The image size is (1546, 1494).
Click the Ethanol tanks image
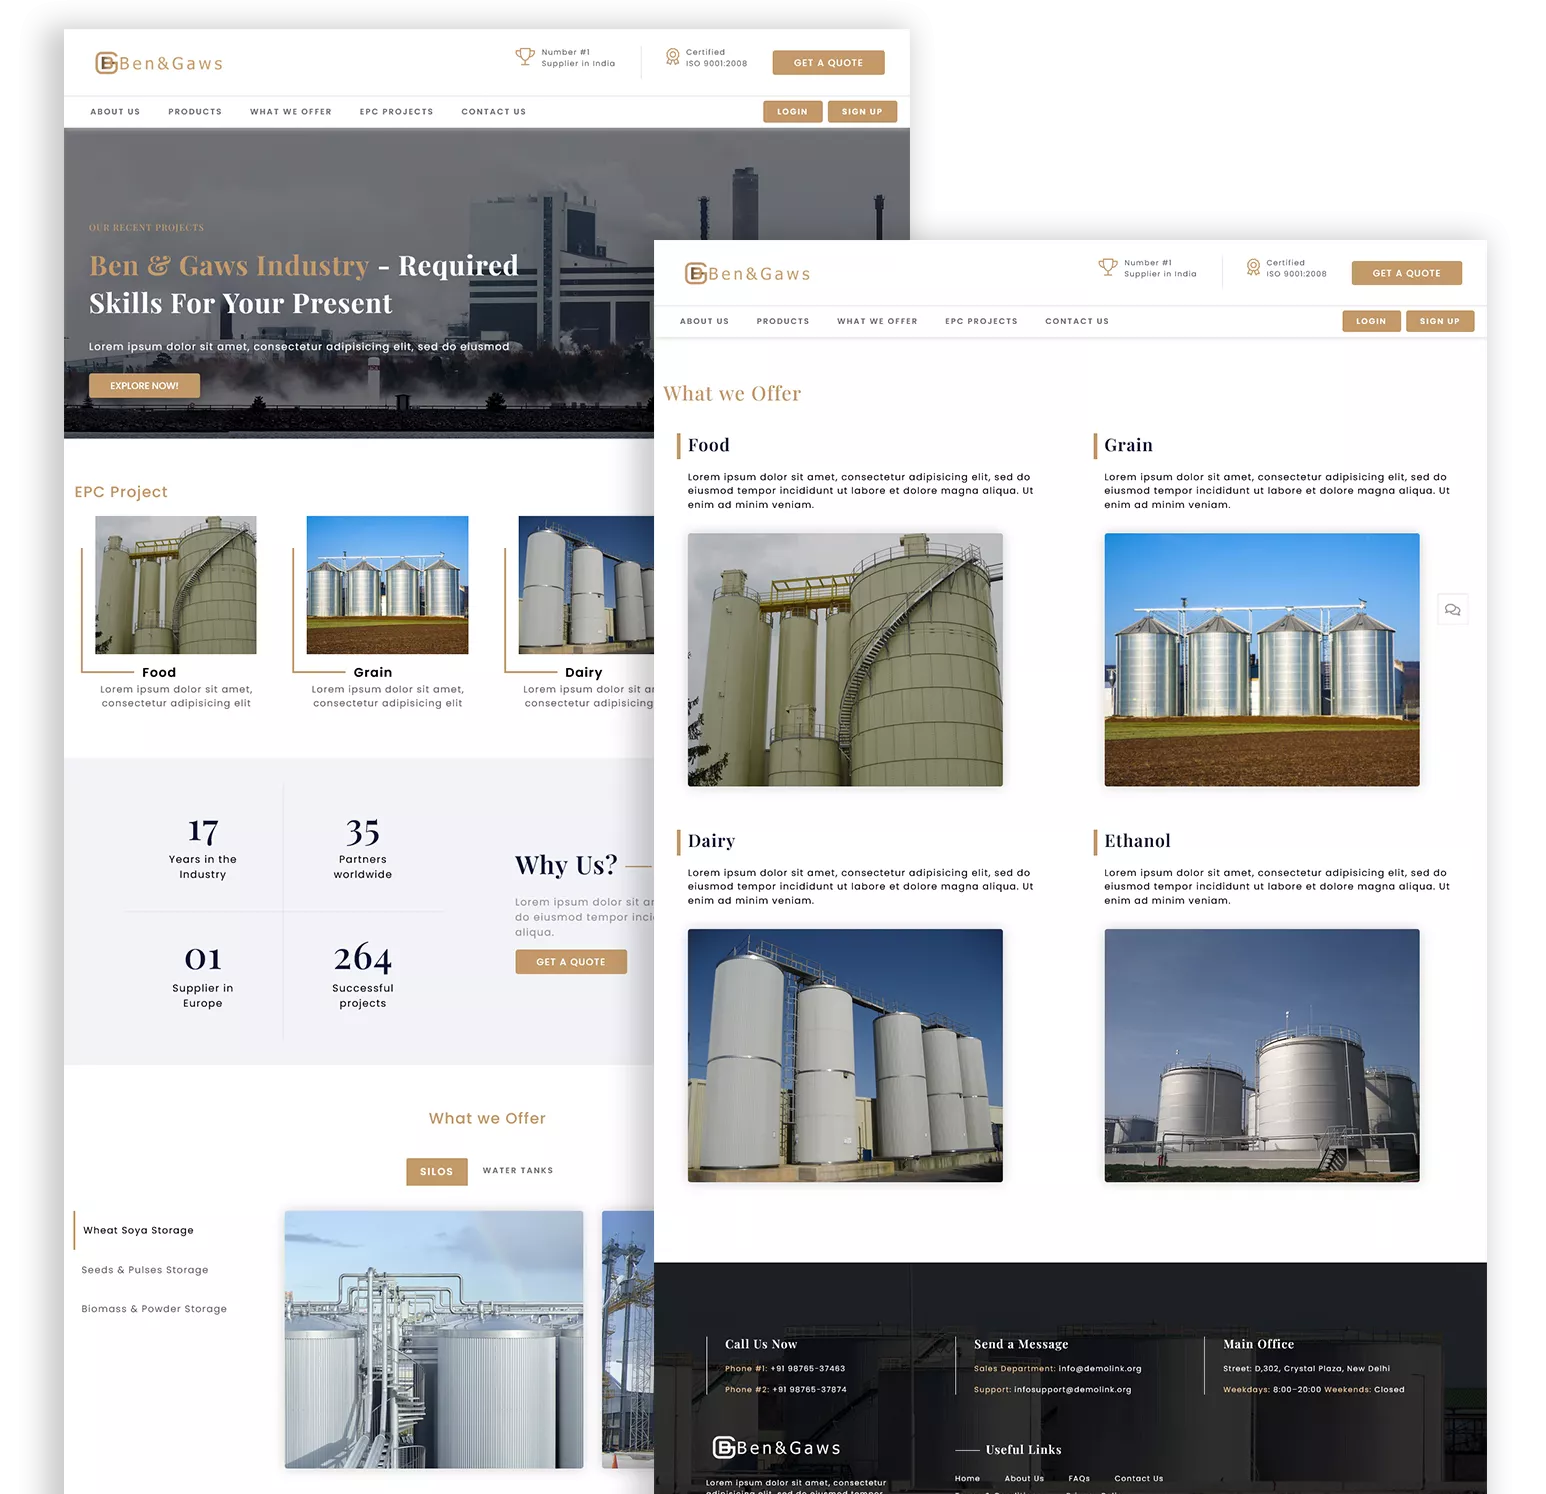pyautogui.click(x=1261, y=1055)
